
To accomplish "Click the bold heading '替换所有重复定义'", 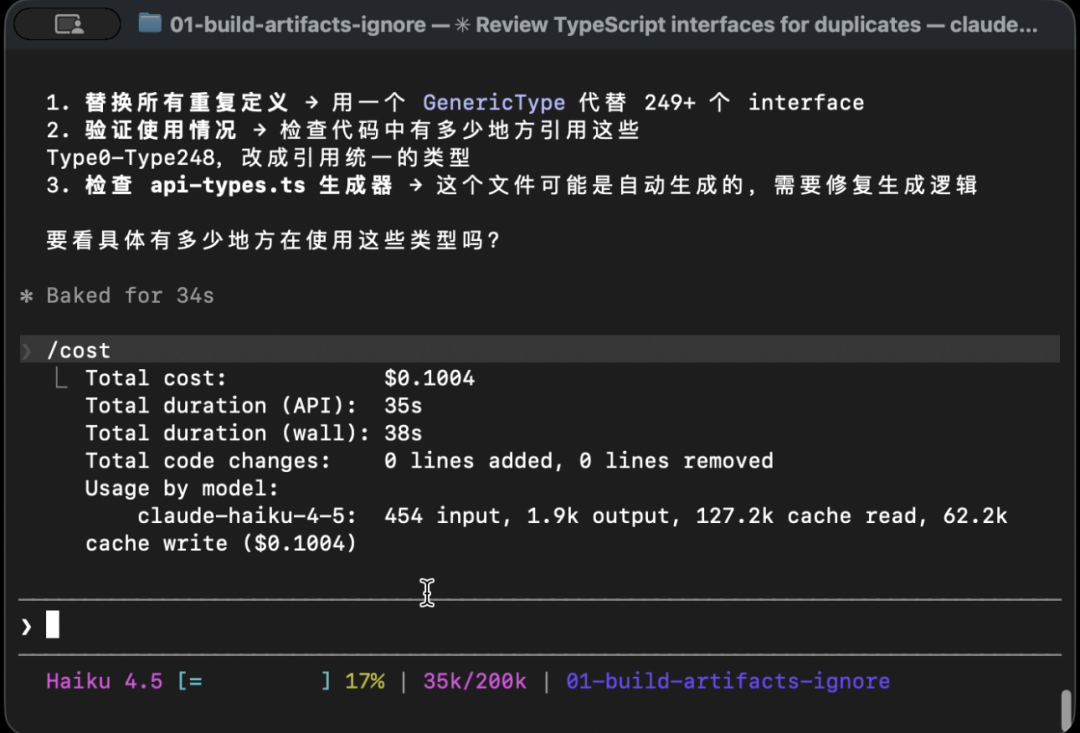I will tap(187, 103).
